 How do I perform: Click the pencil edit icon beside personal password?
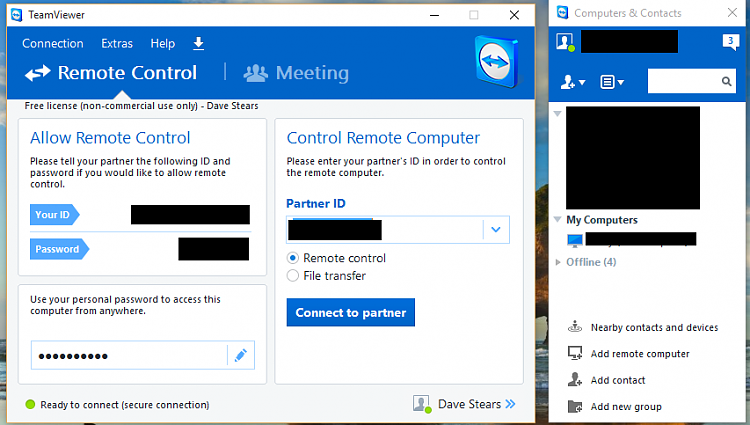(241, 355)
